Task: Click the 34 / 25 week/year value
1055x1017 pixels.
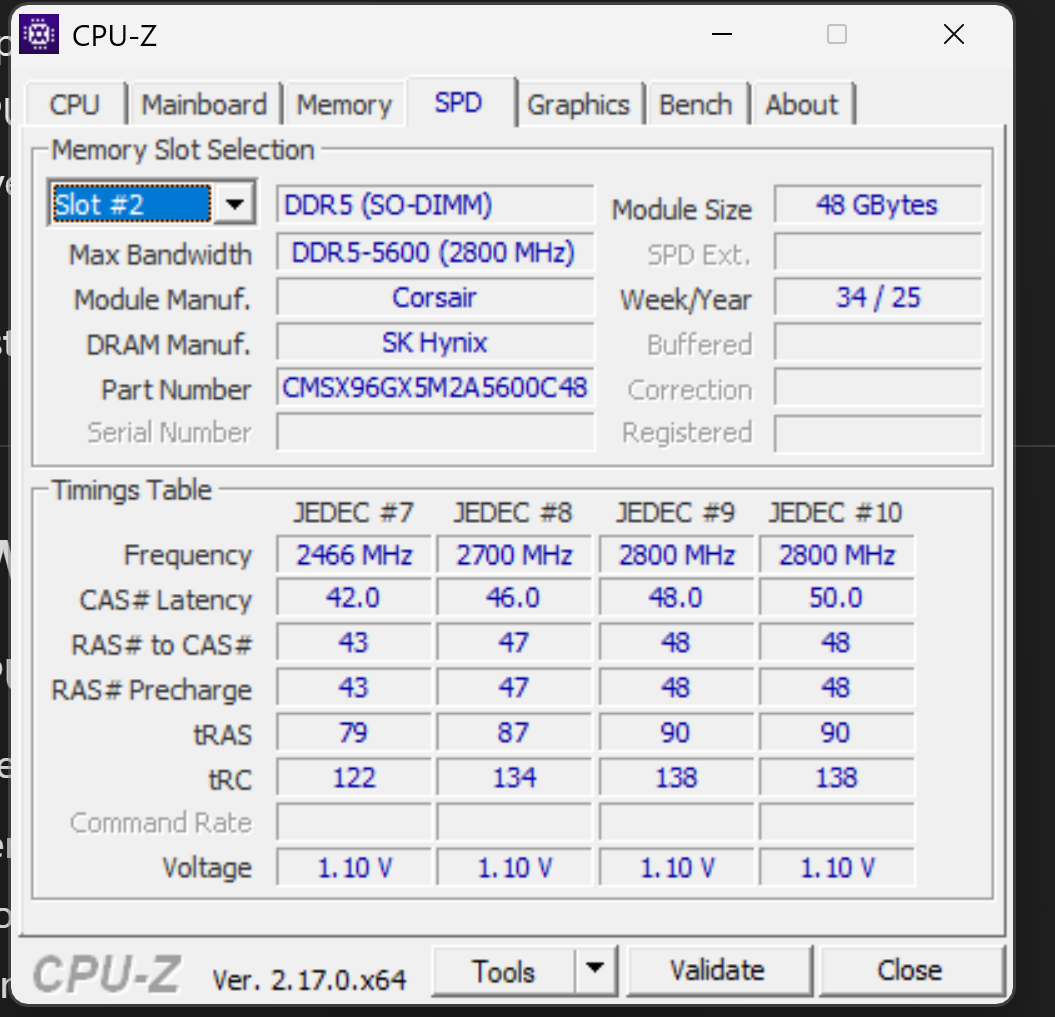Action: 877,297
